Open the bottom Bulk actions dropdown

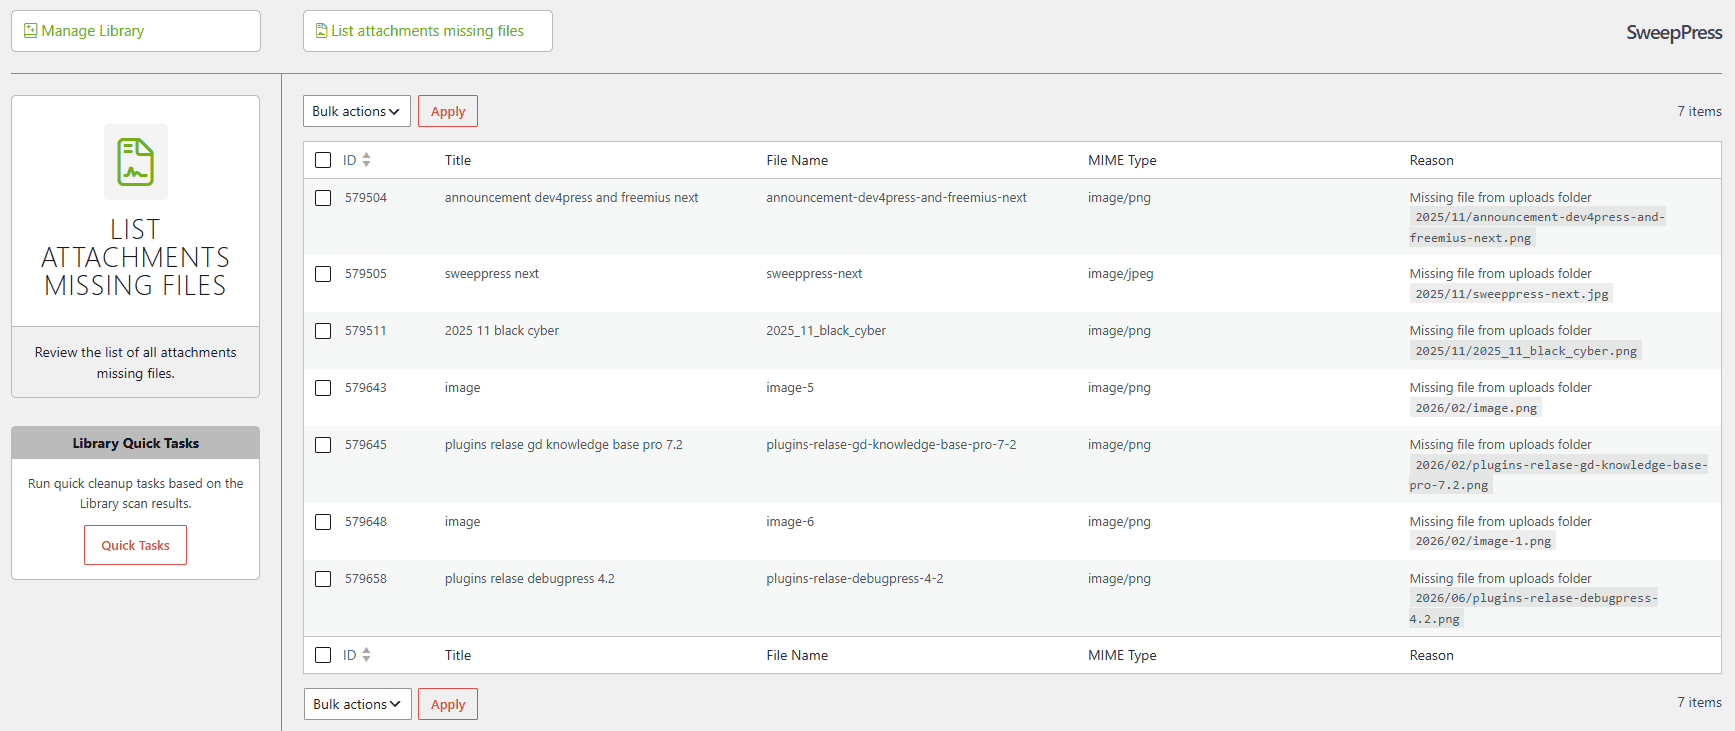(x=357, y=704)
